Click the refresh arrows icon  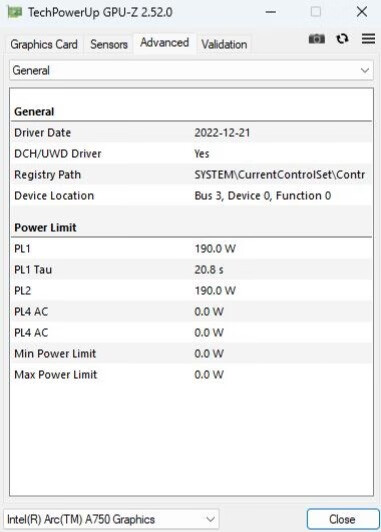click(x=342, y=39)
